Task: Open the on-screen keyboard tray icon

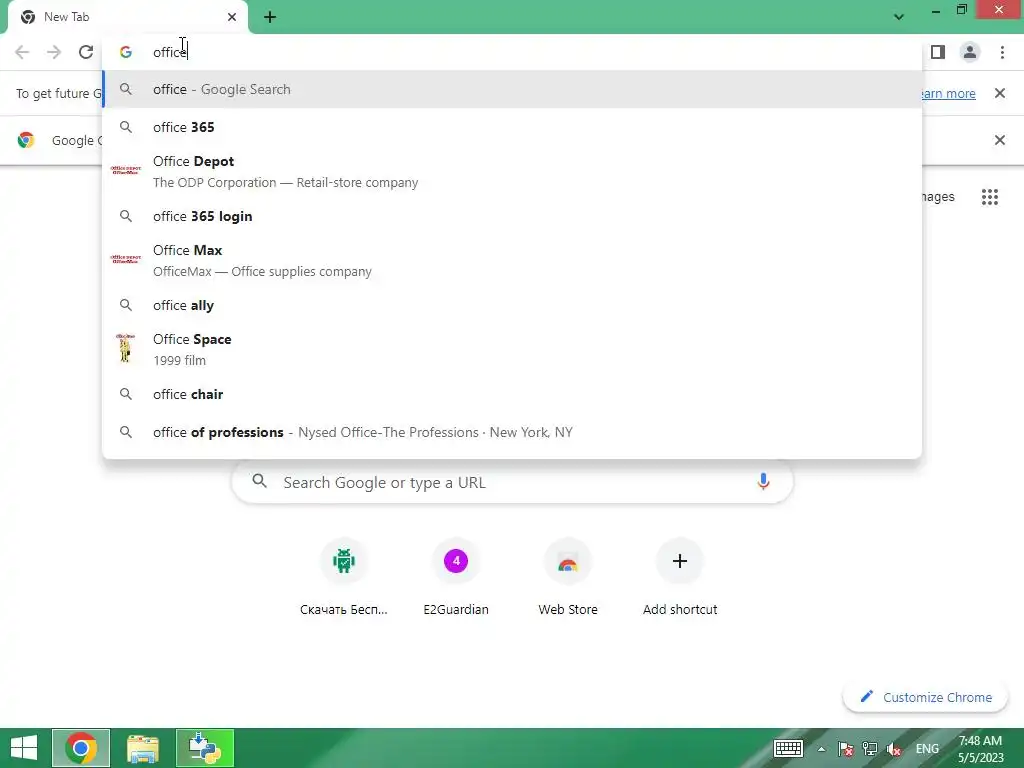Action: (788, 748)
